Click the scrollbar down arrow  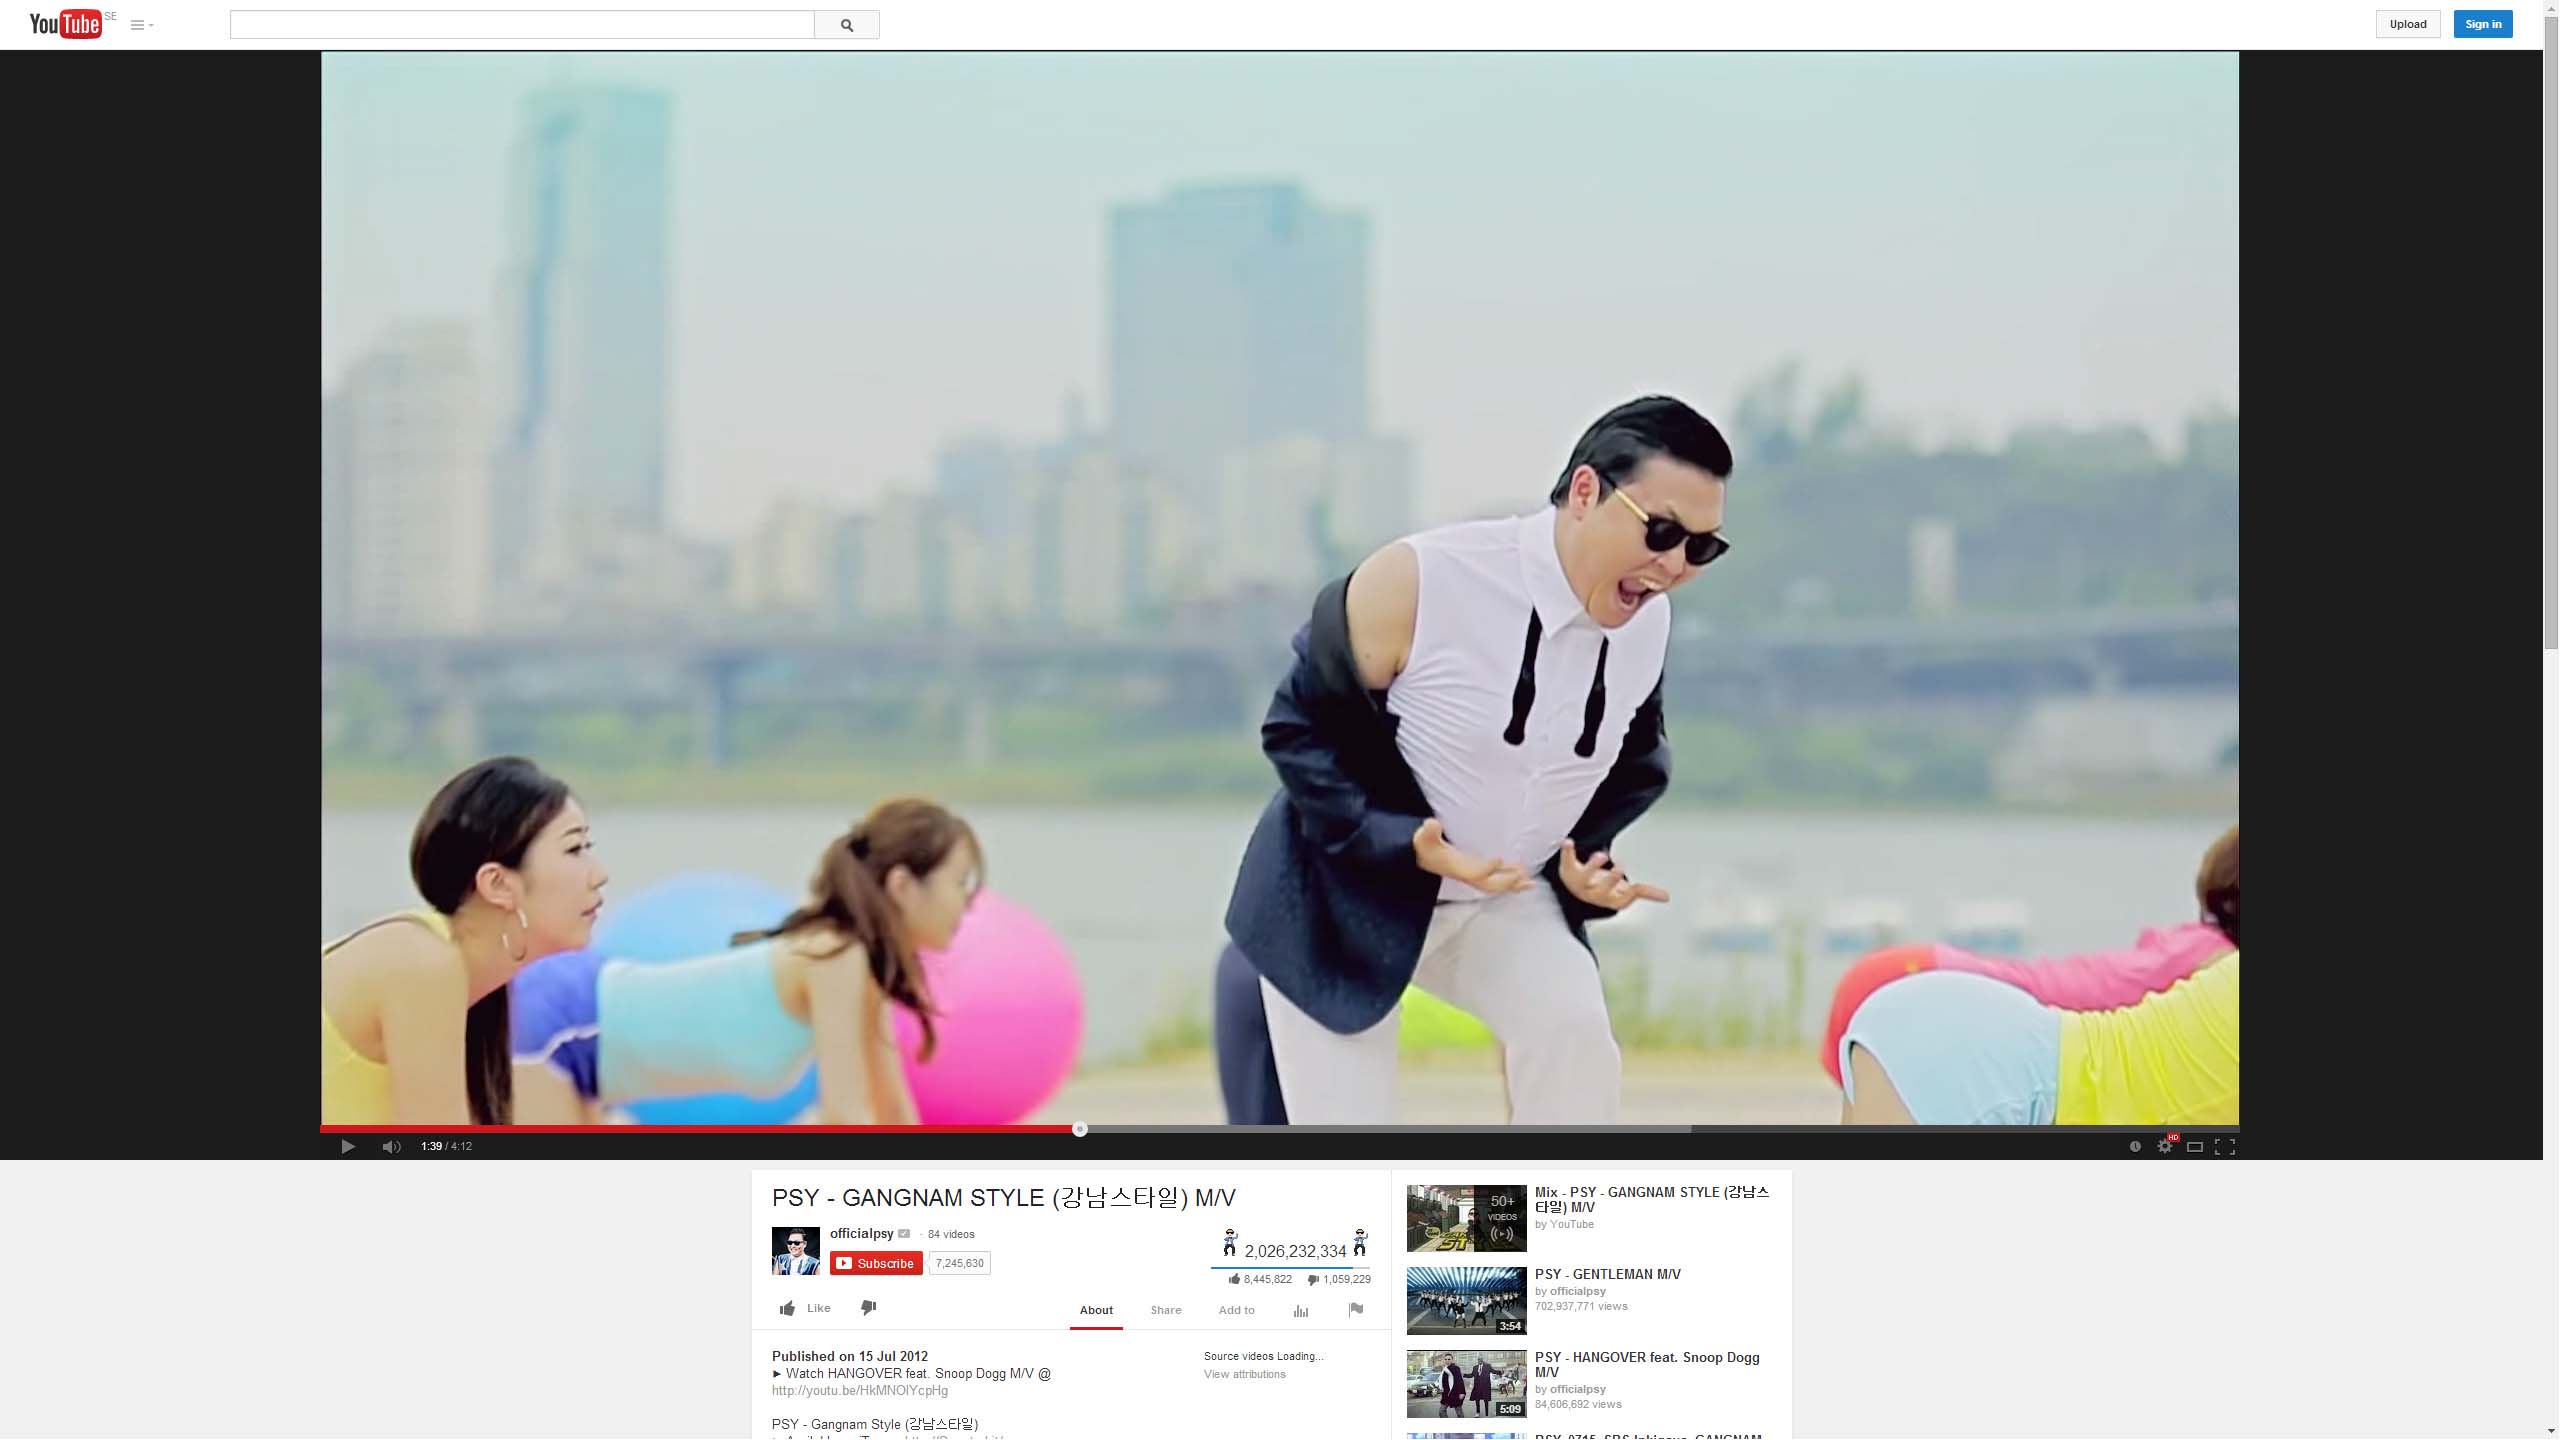2551,1432
